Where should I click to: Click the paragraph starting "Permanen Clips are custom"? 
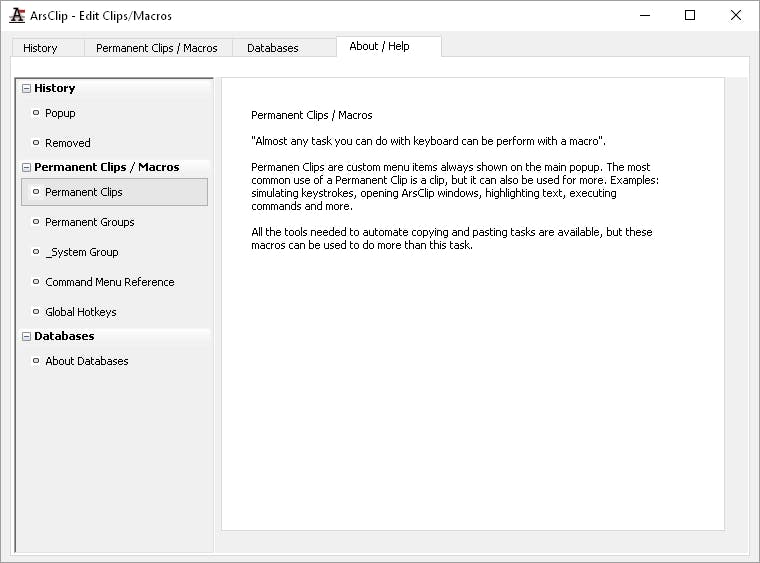(455, 187)
